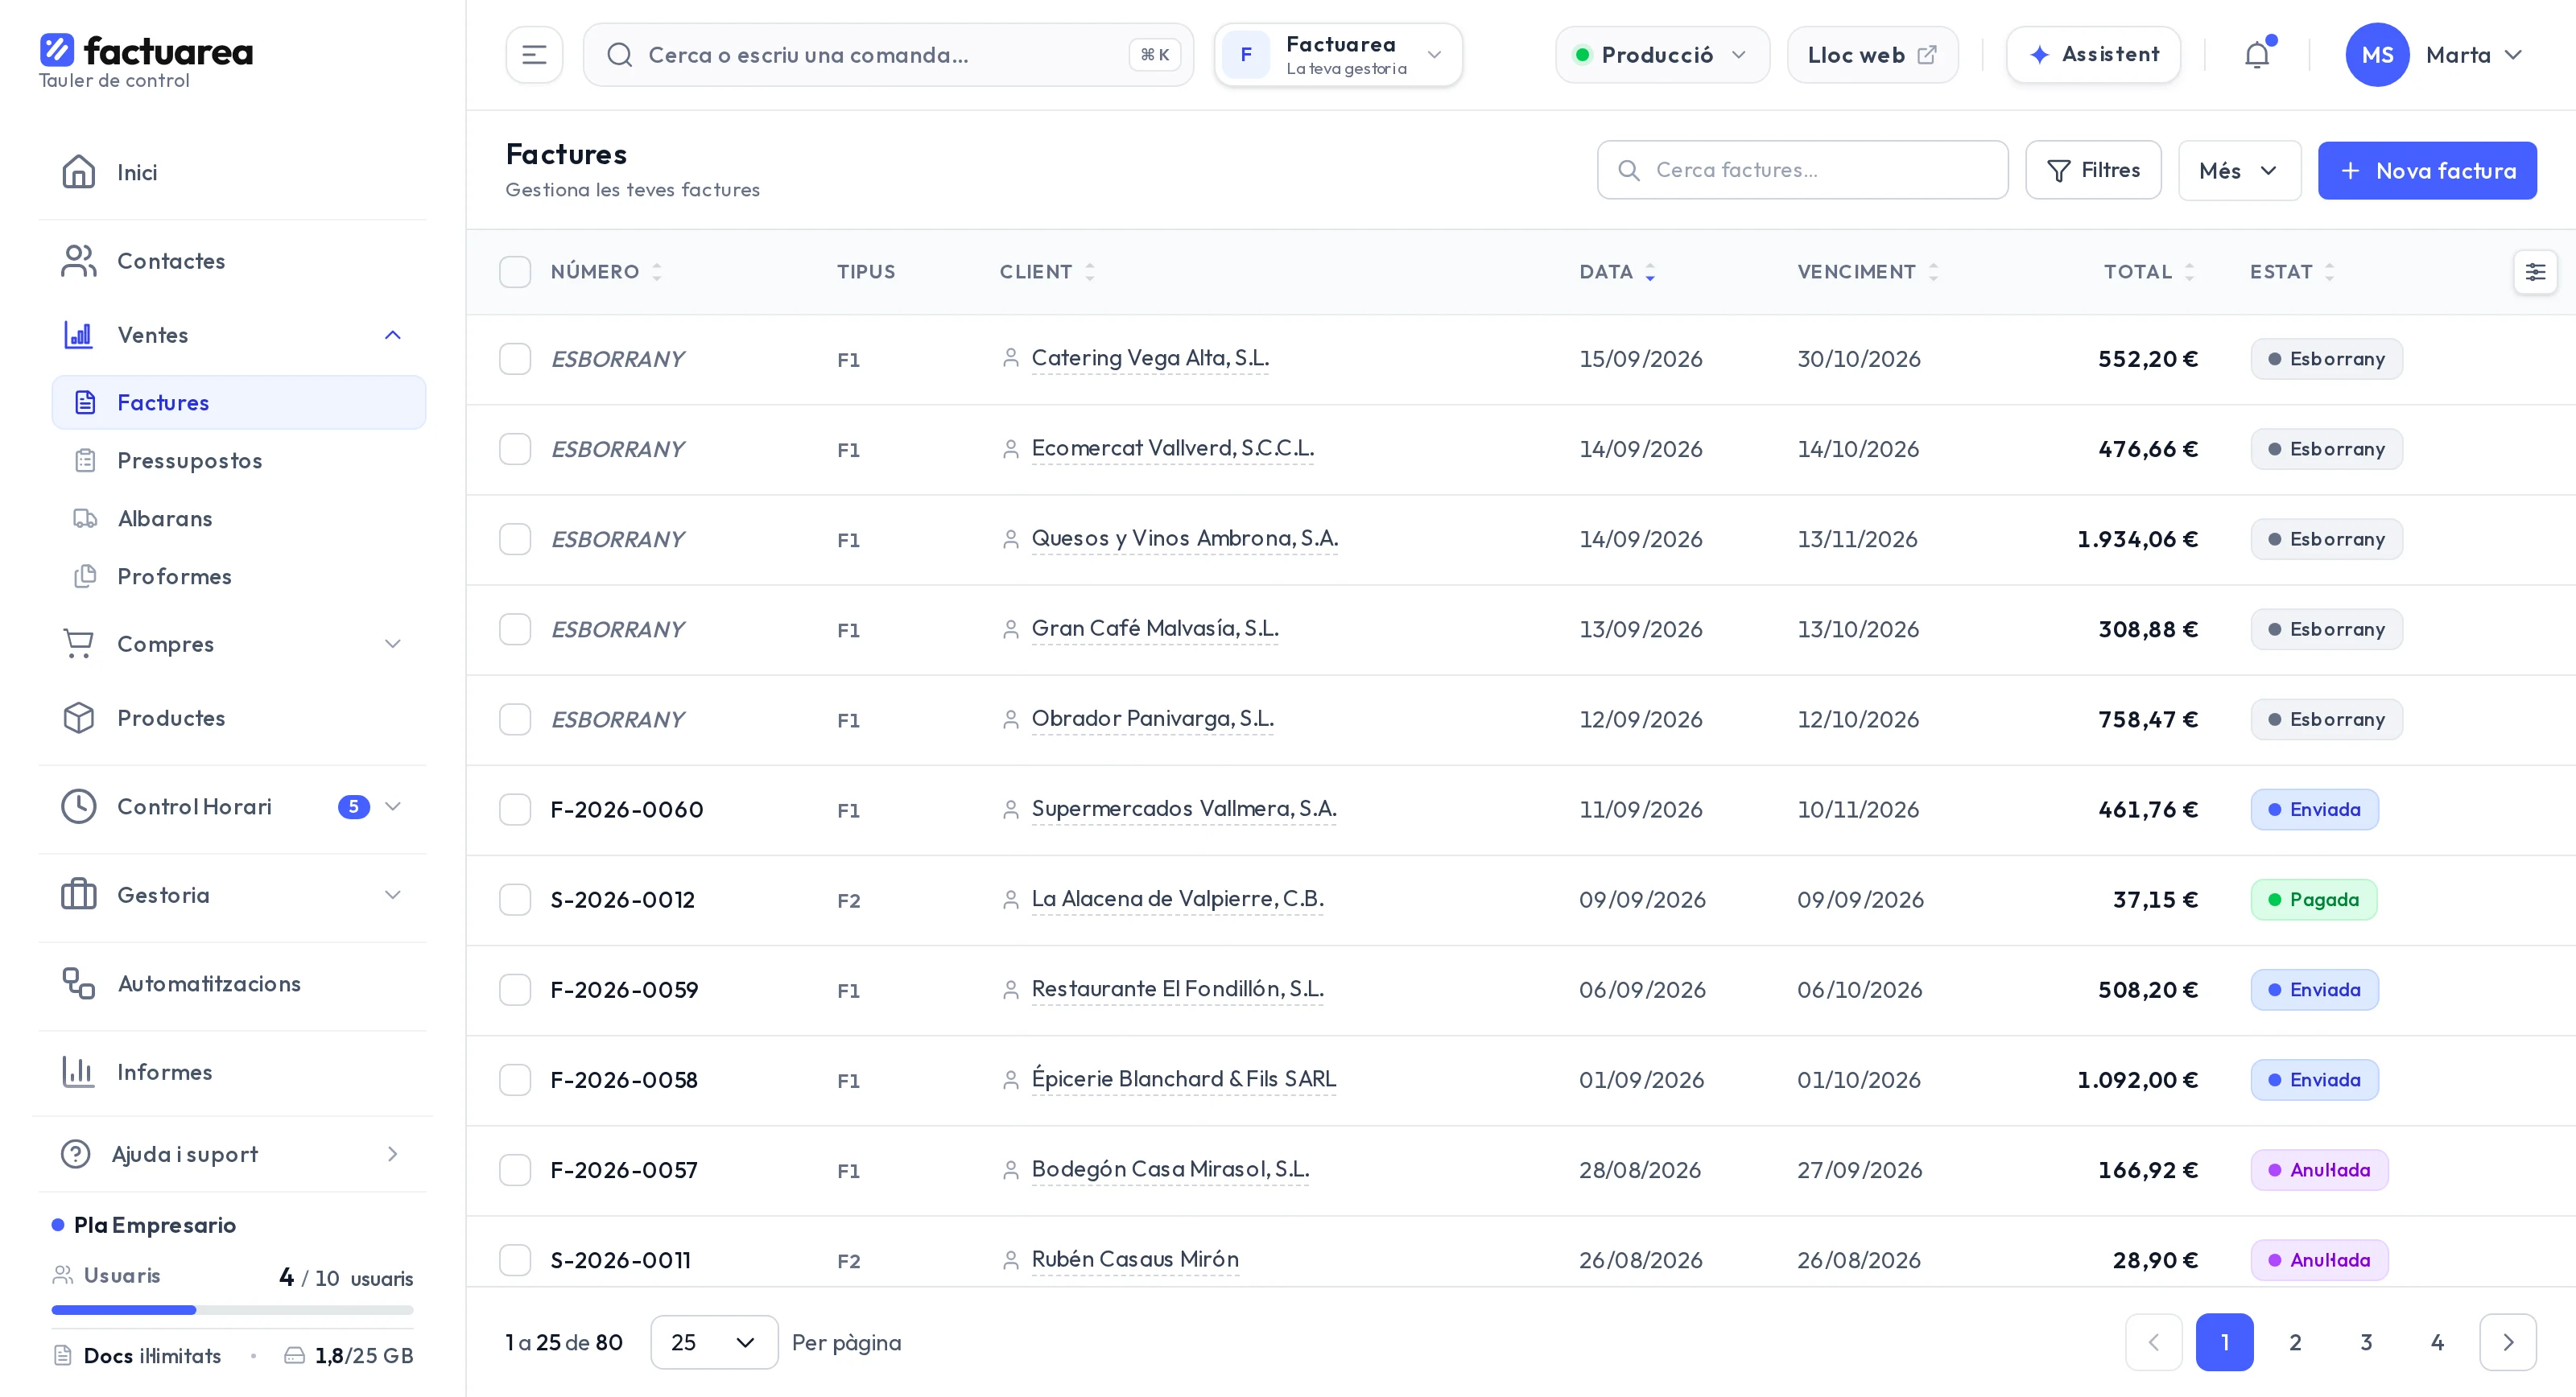2576x1397 pixels.
Task: Open the Catering Vega Alta, S.L. client link
Action: pos(1150,358)
